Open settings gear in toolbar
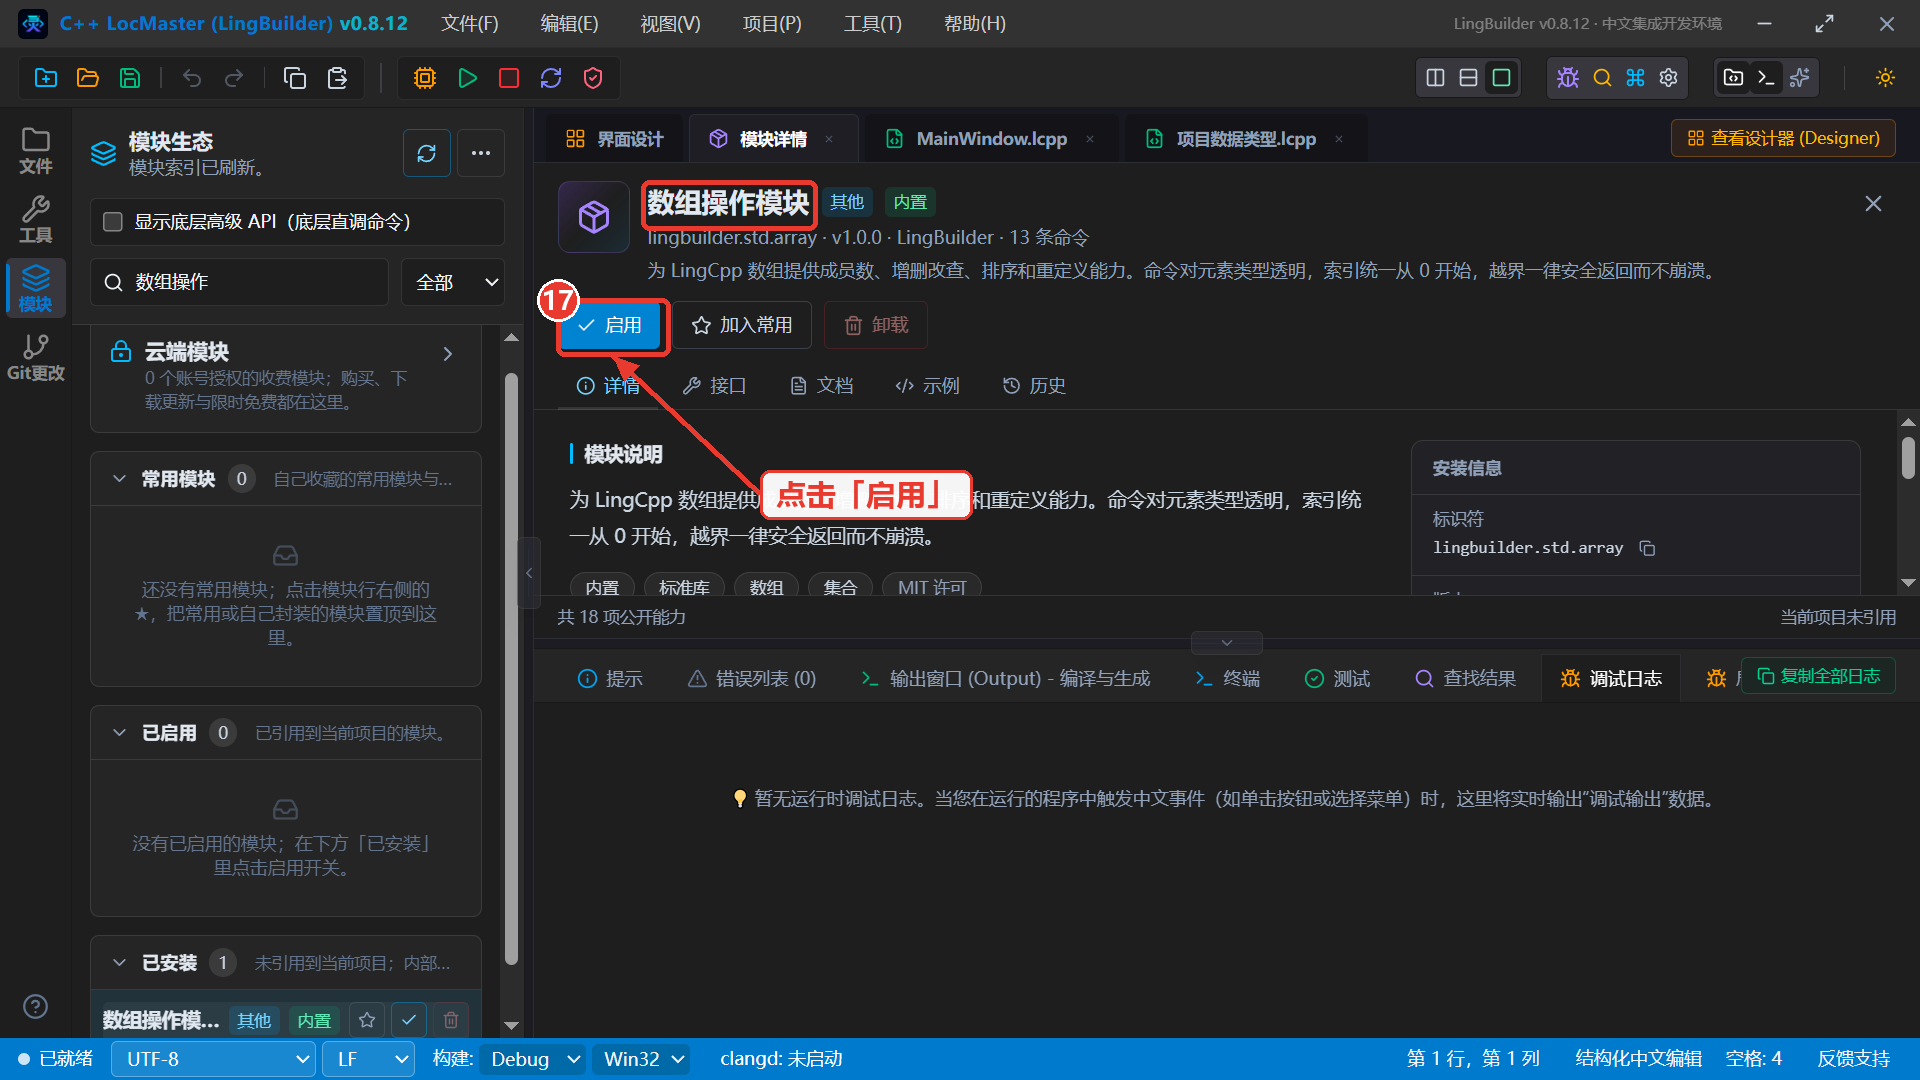Image resolution: width=1920 pixels, height=1080 pixels. pos(1668,78)
